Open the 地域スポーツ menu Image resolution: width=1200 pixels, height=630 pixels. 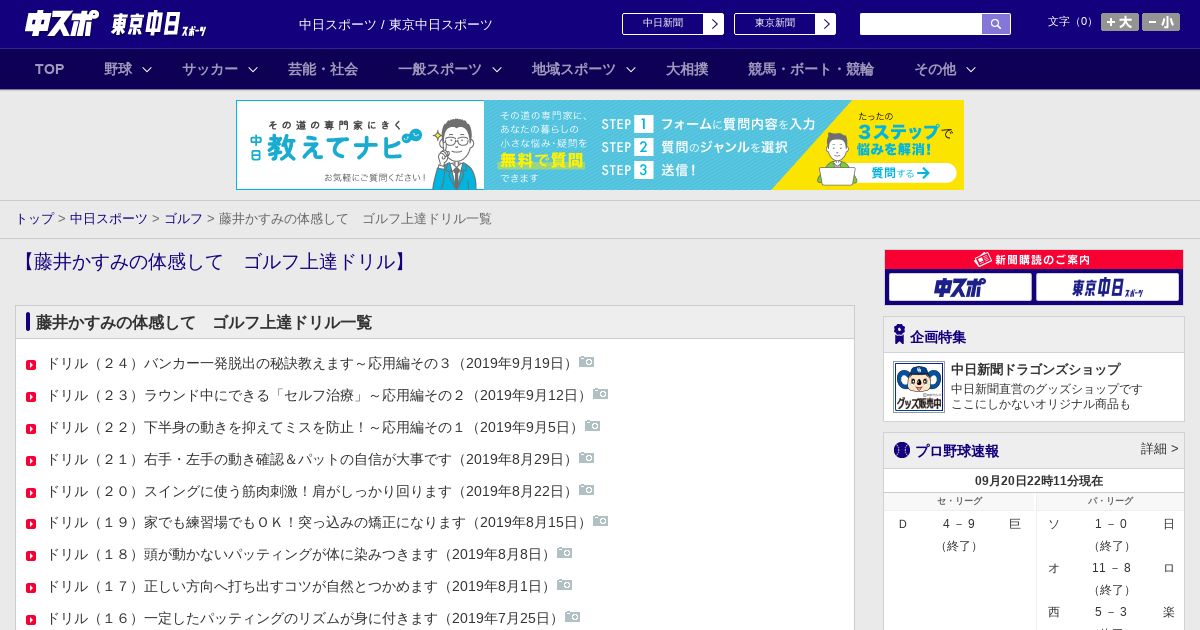click(574, 69)
